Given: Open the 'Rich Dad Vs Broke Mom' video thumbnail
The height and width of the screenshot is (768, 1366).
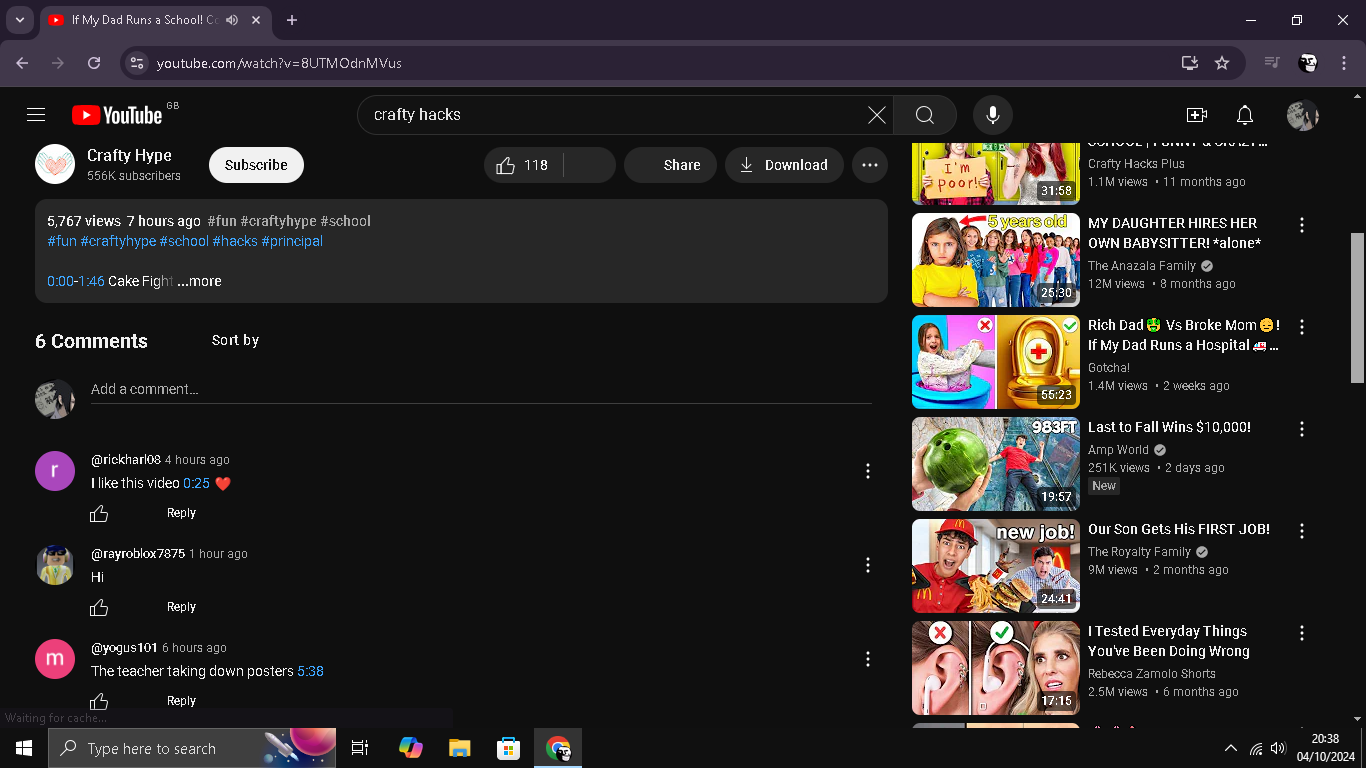Looking at the screenshot, I should [x=996, y=362].
